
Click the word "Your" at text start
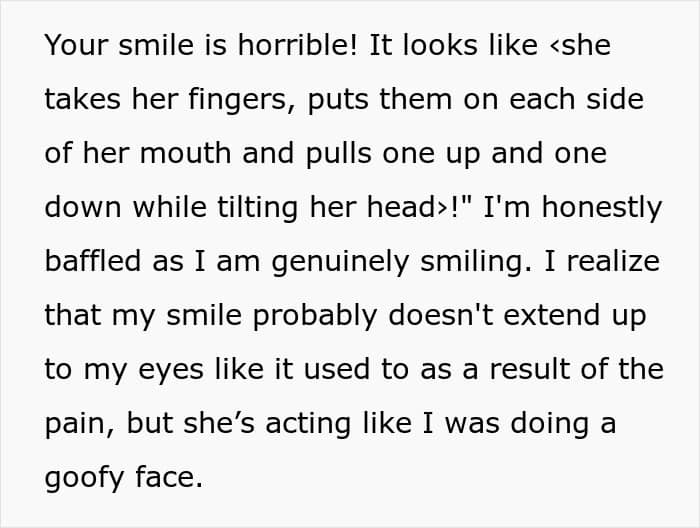click(76, 46)
